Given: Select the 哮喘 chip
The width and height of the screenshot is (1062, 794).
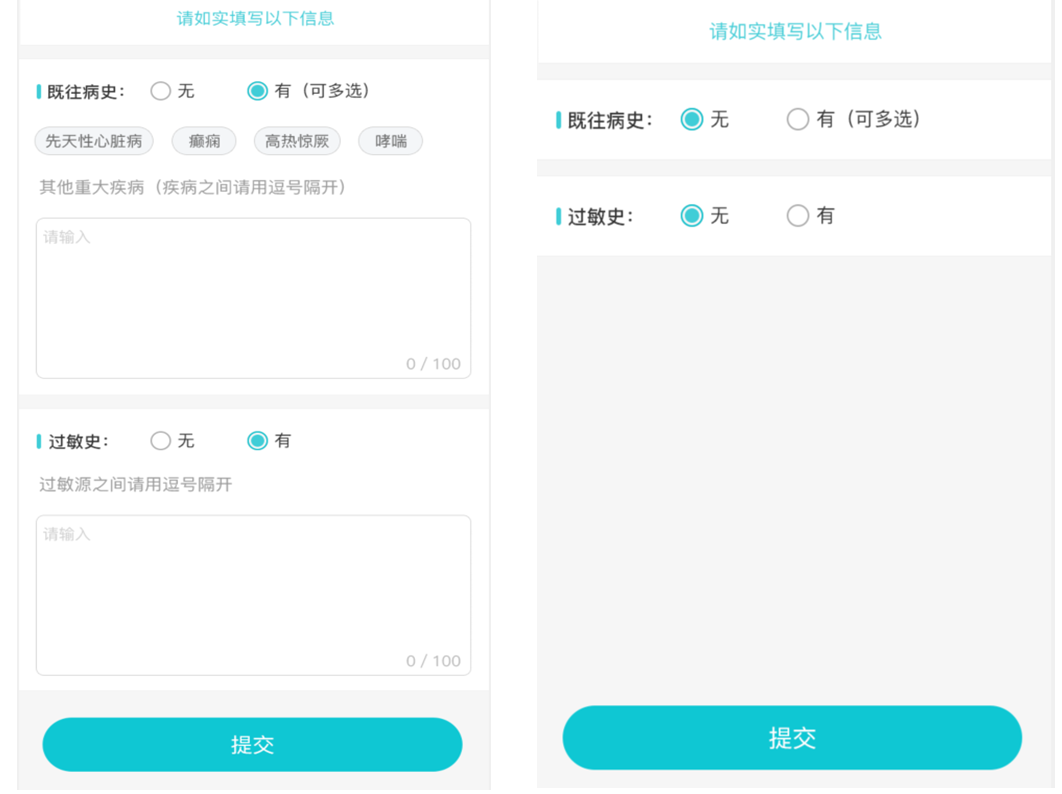Looking at the screenshot, I should click(390, 141).
